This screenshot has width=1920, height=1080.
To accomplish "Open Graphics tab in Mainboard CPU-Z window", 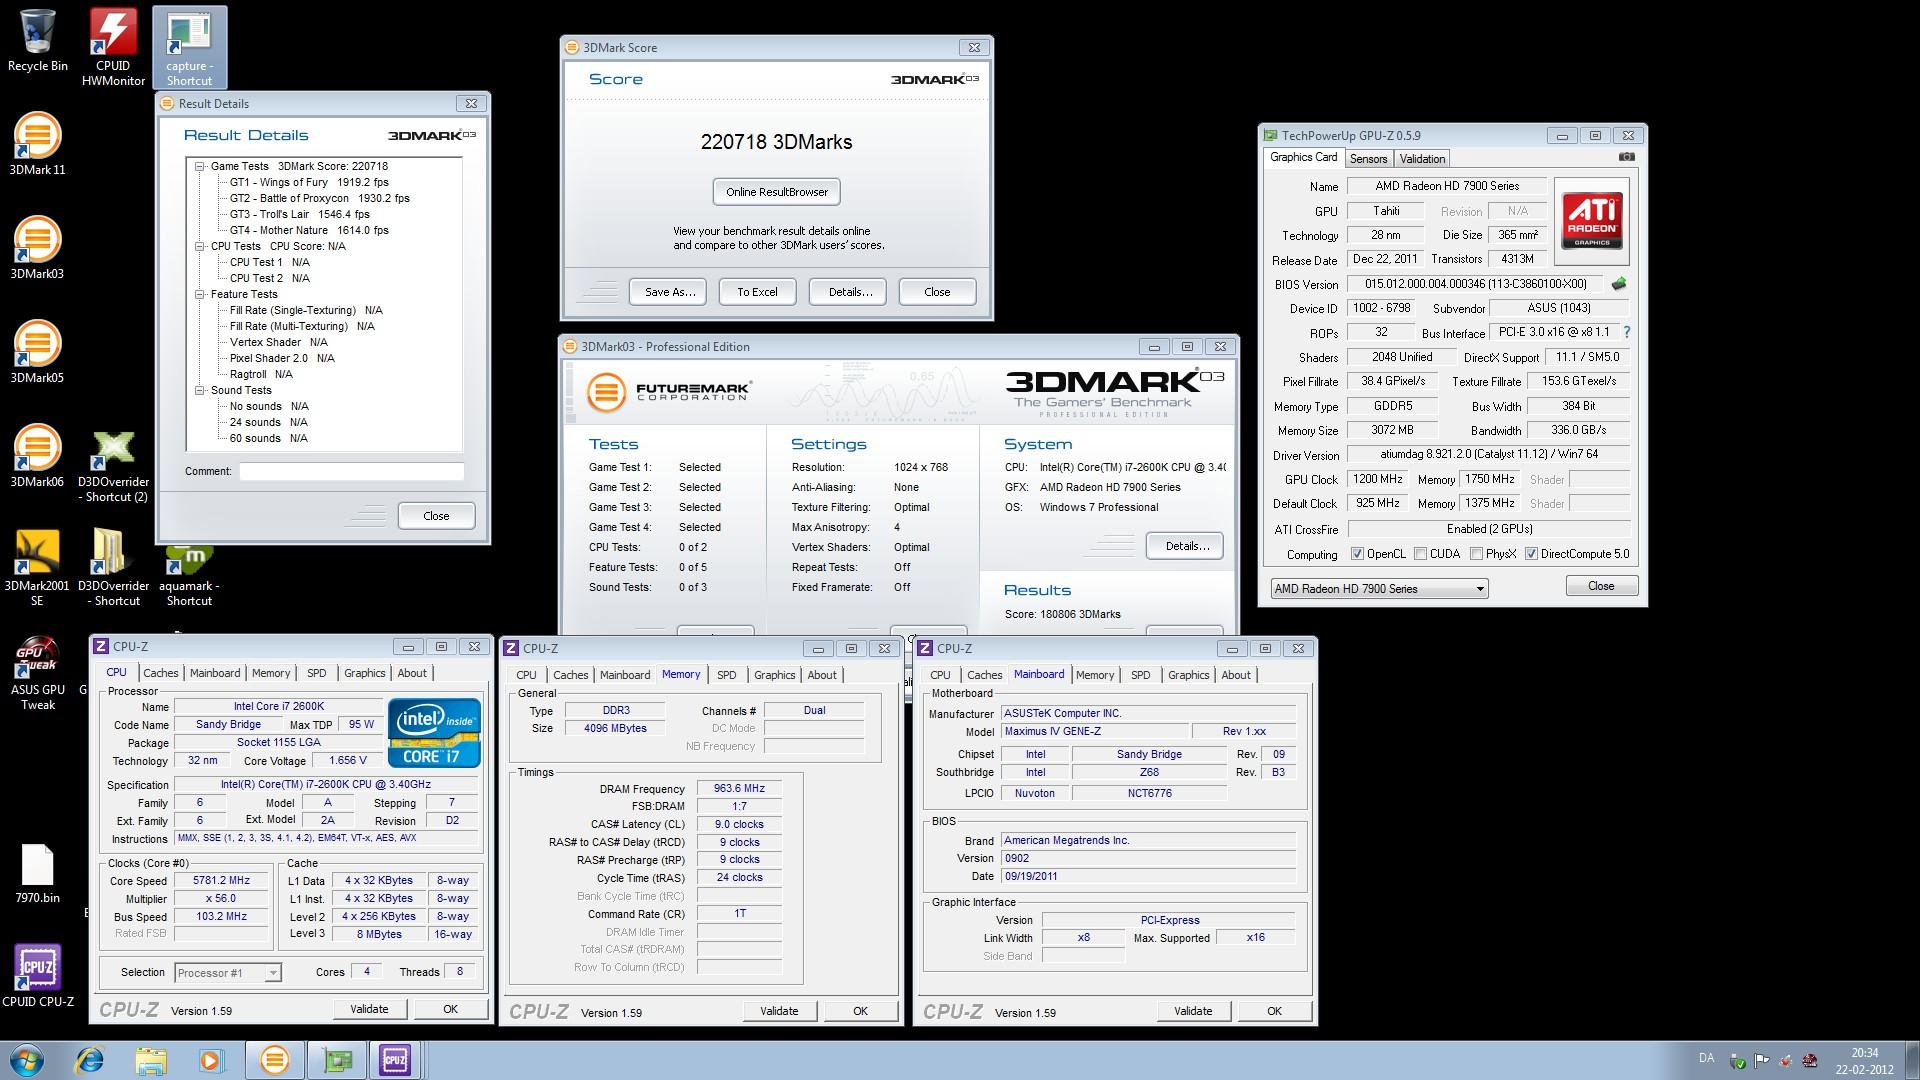I will 1188,675.
